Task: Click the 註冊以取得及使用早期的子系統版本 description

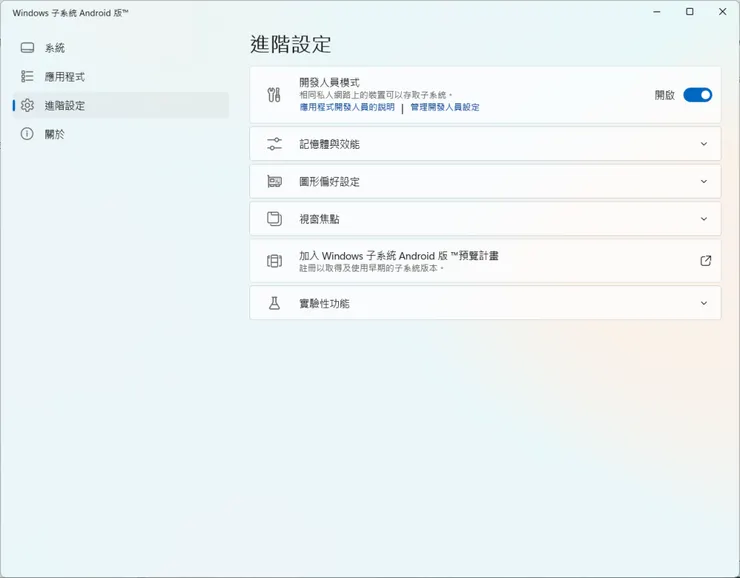Action: coord(372,268)
